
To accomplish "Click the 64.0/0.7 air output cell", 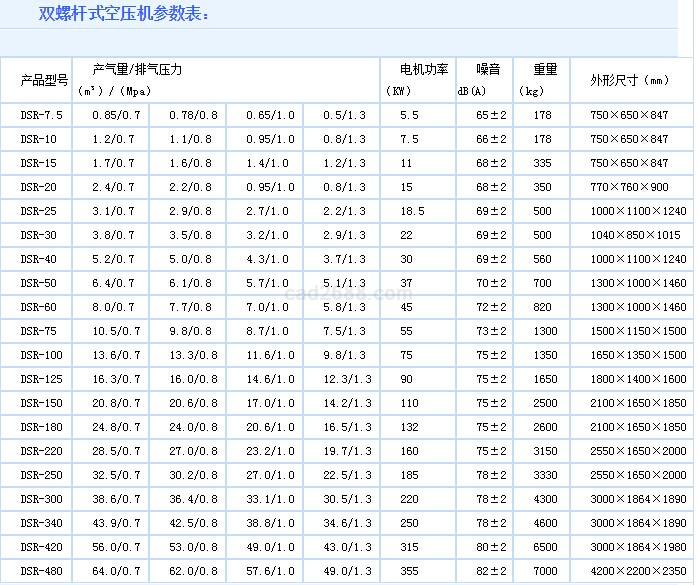I will [x=114, y=571].
